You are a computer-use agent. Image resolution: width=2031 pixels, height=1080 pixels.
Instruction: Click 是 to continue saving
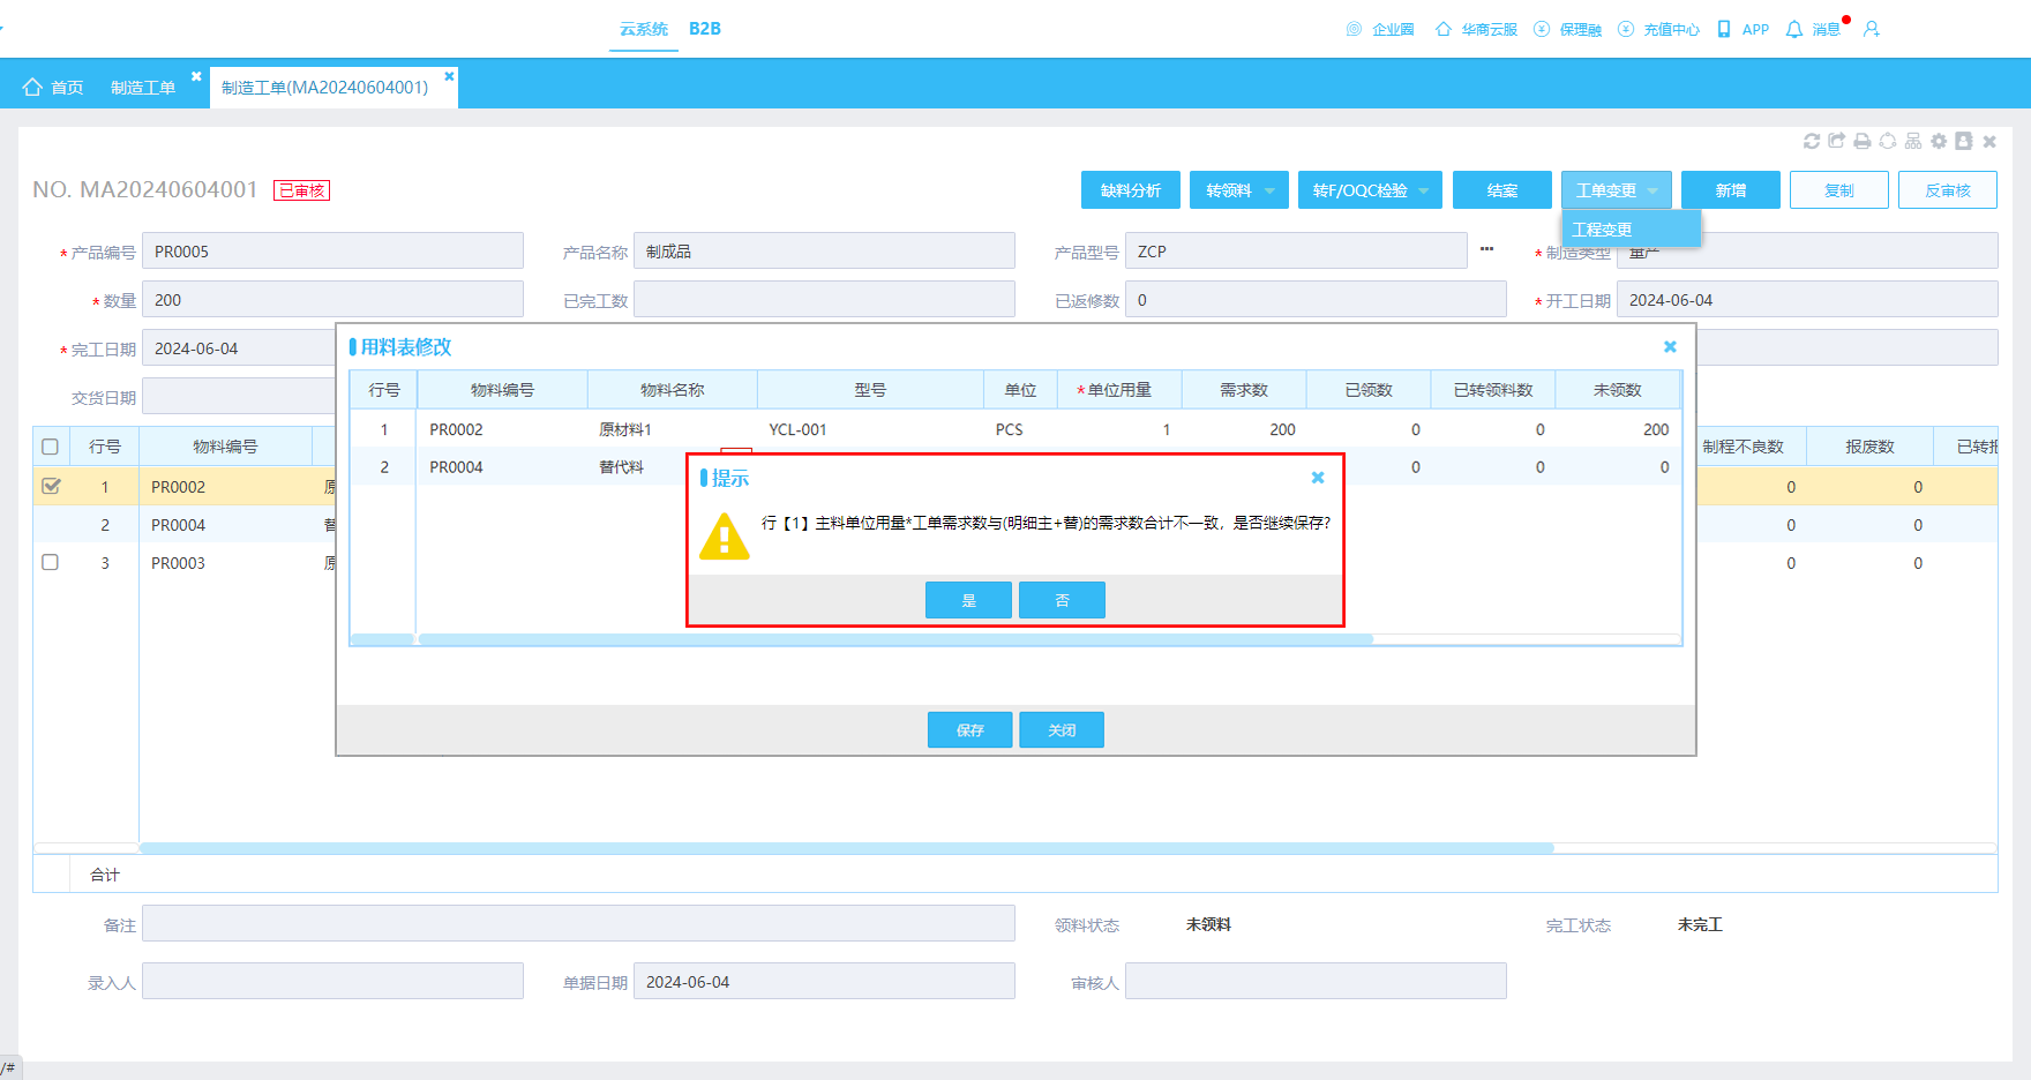968,600
